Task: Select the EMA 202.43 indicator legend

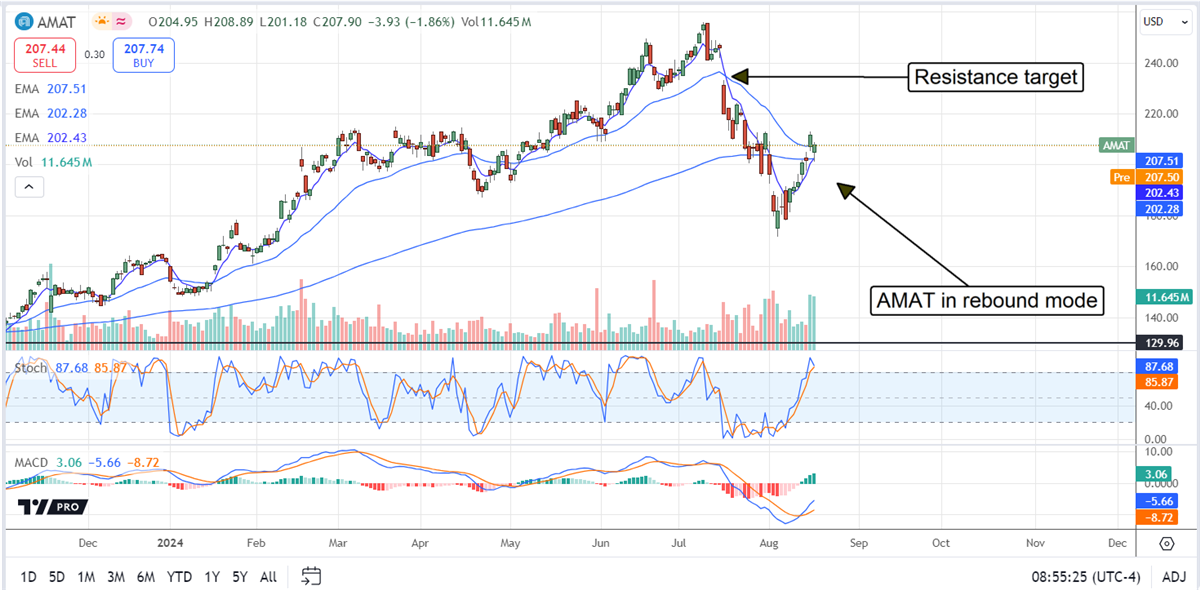Action: pos(50,137)
